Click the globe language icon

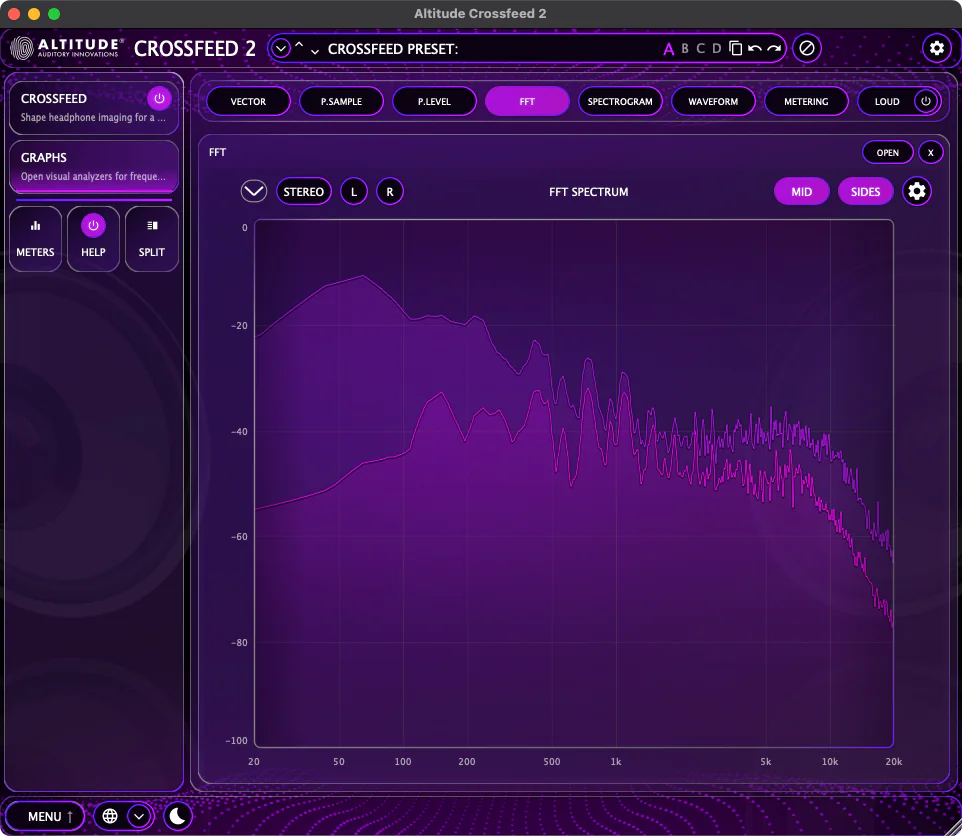tap(110, 816)
